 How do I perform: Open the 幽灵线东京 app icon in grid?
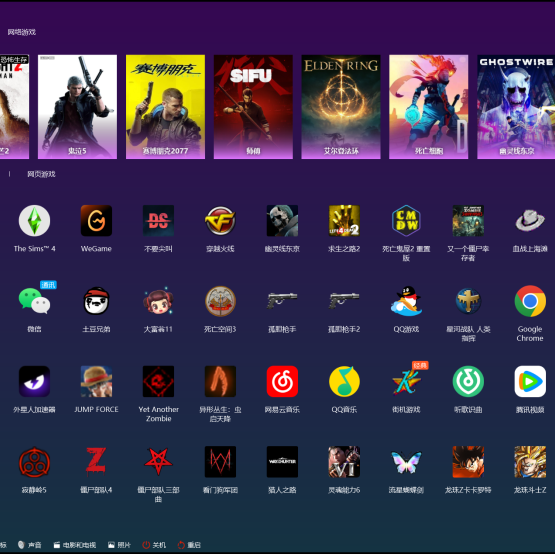pyautogui.click(x=282, y=221)
